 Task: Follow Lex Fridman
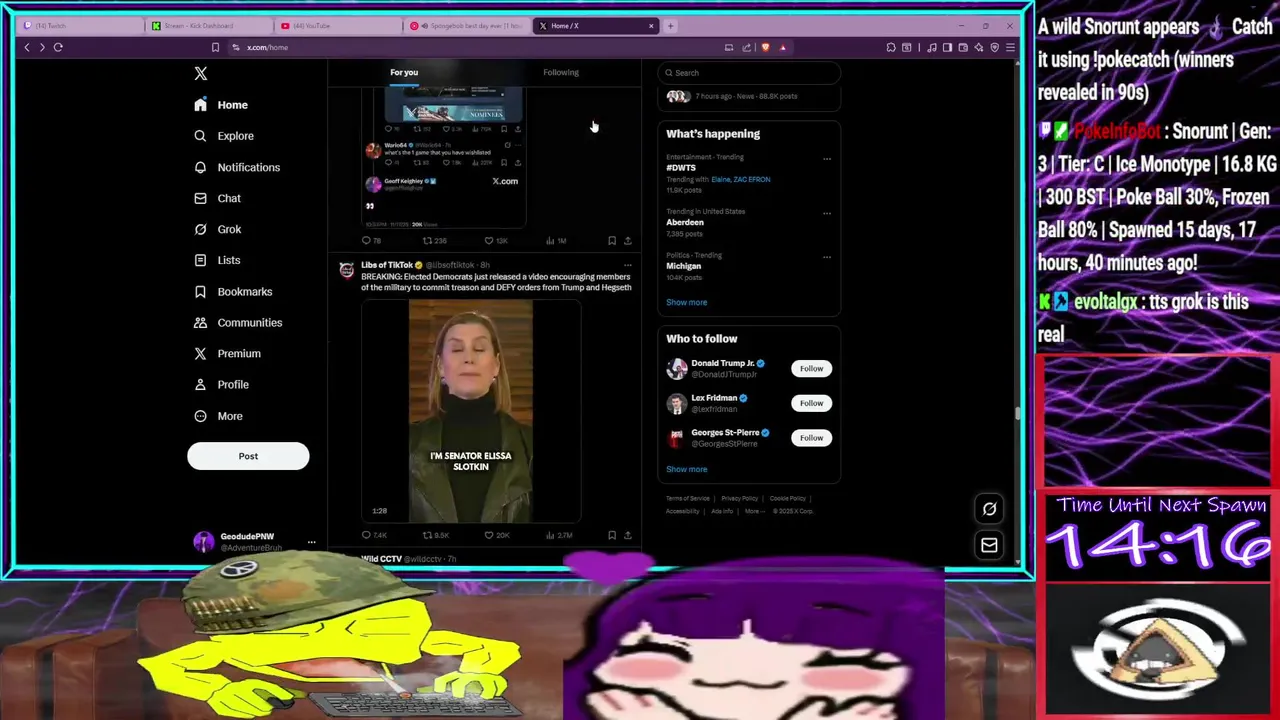(x=811, y=403)
